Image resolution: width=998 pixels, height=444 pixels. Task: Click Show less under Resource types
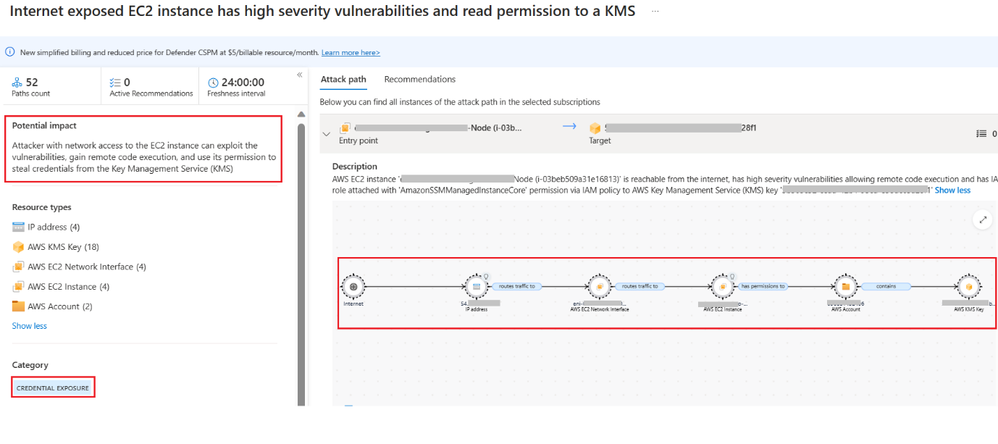click(x=29, y=326)
